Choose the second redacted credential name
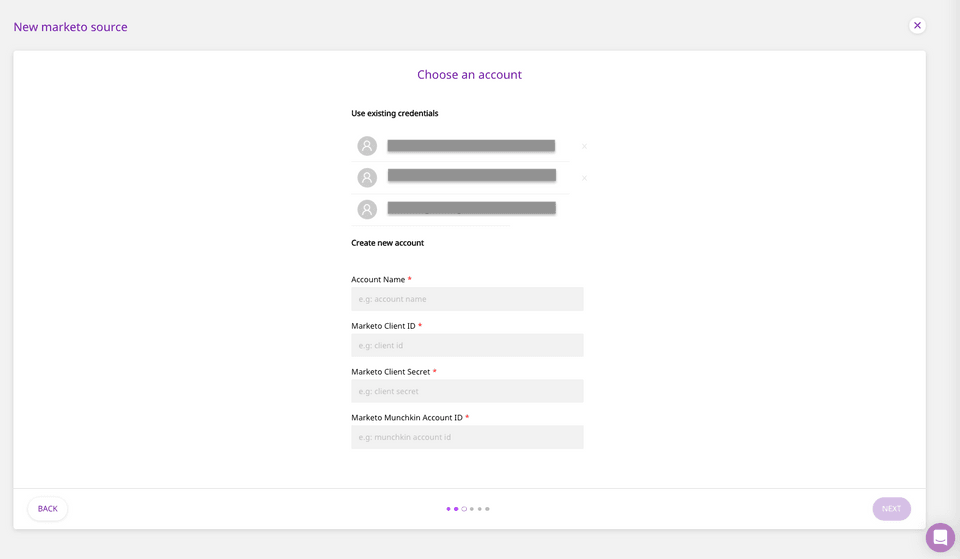The height and width of the screenshot is (559, 960). pos(471,175)
